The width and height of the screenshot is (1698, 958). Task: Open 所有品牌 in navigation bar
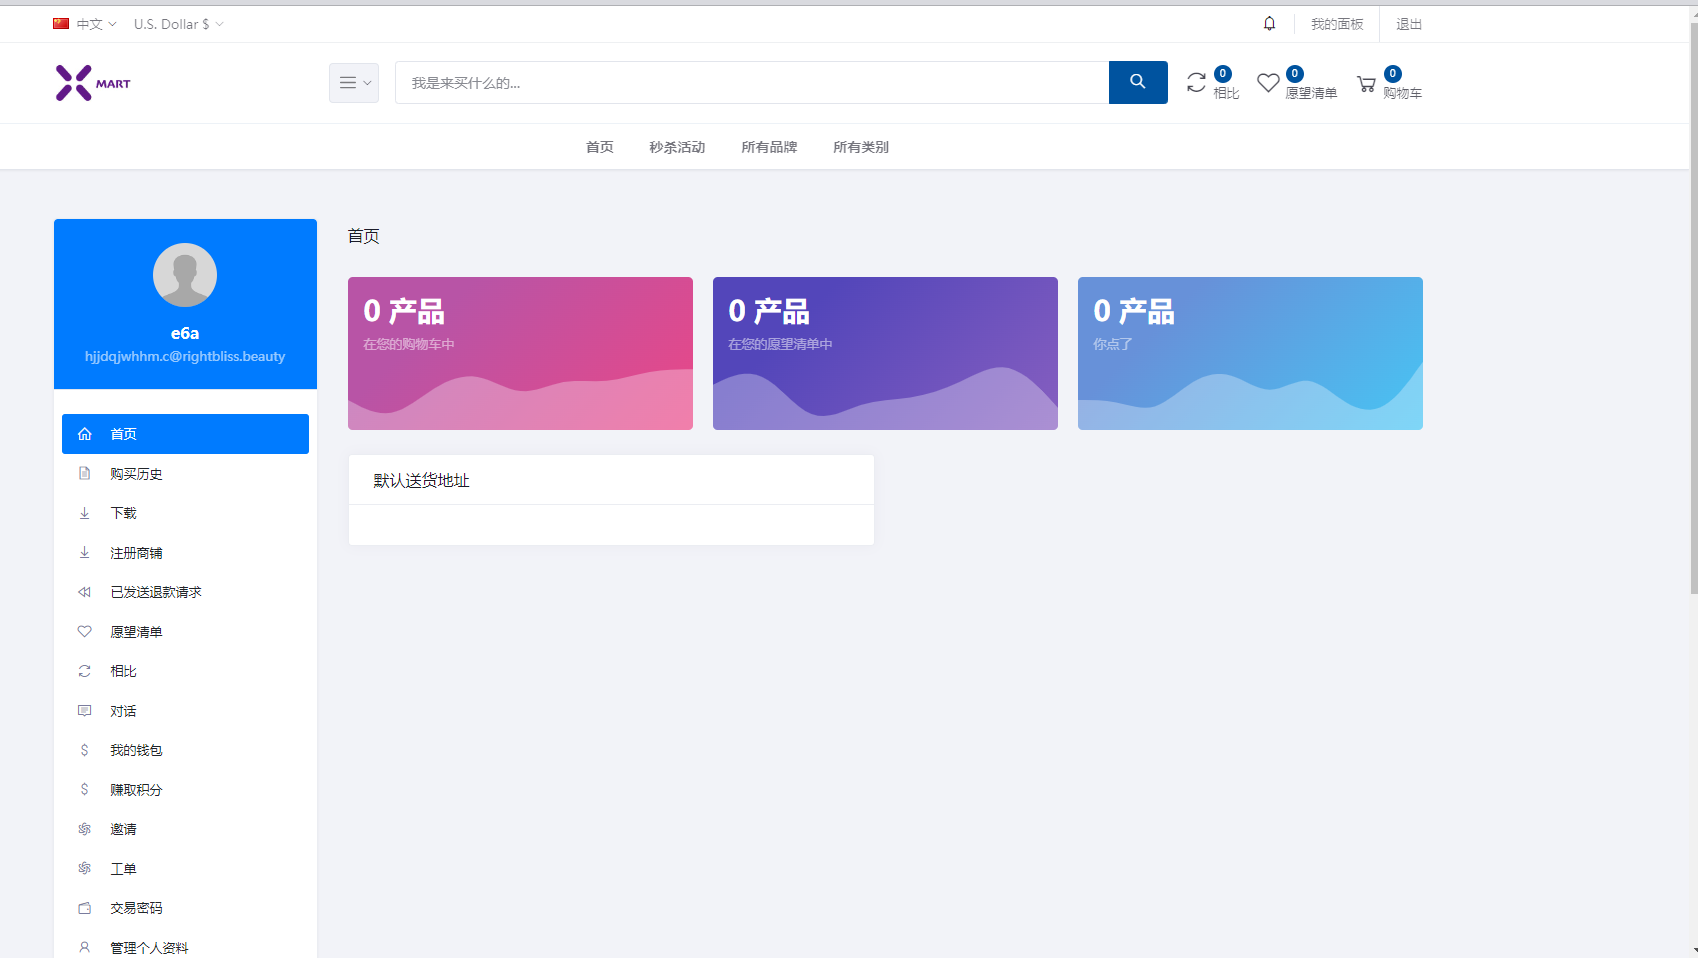769,147
